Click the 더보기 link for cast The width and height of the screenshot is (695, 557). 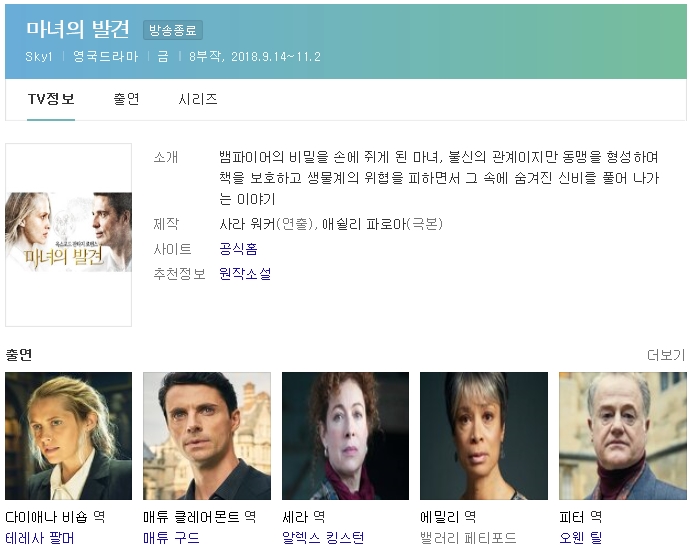[x=666, y=355]
